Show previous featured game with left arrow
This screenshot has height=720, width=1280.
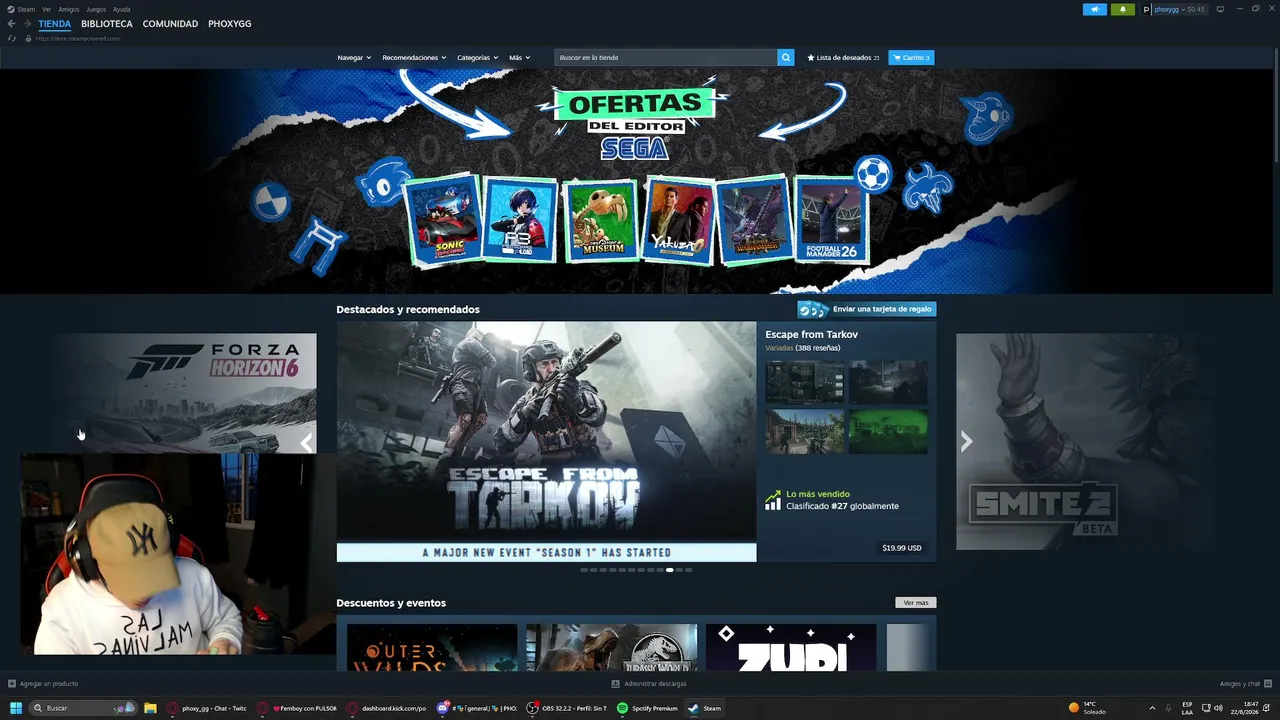click(306, 441)
